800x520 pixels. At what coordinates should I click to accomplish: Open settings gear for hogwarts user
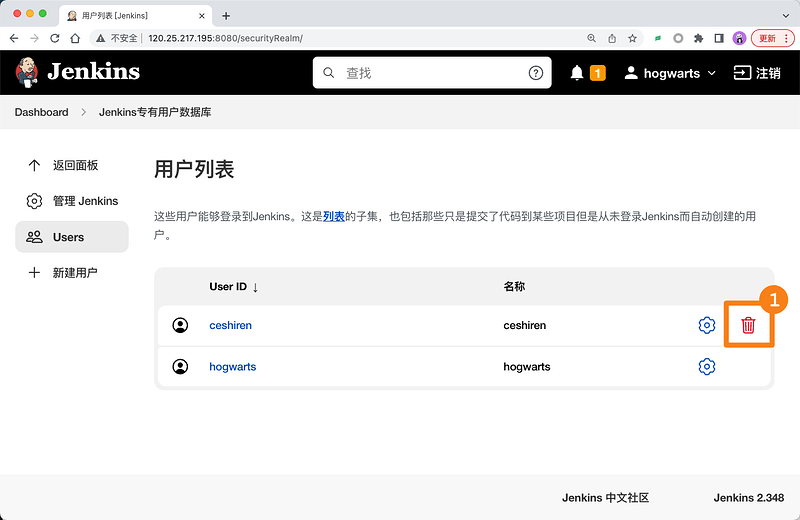(707, 366)
